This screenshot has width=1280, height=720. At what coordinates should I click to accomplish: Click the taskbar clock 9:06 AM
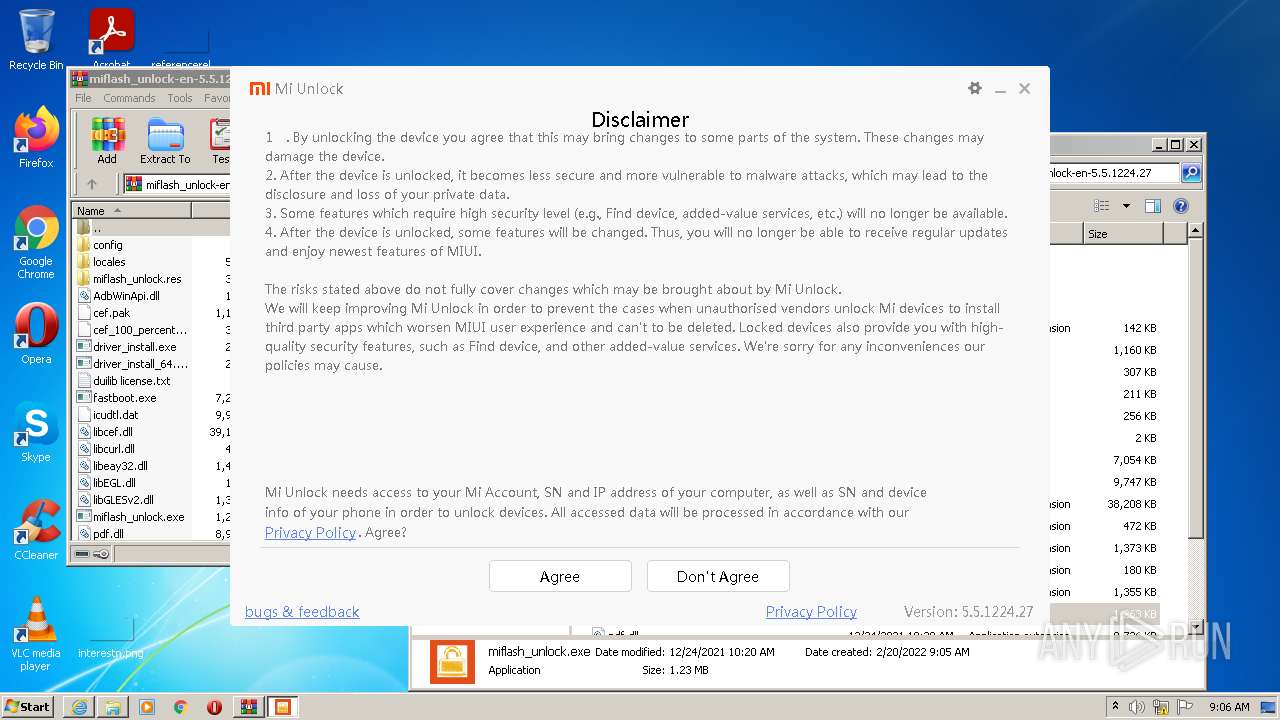coord(1229,706)
